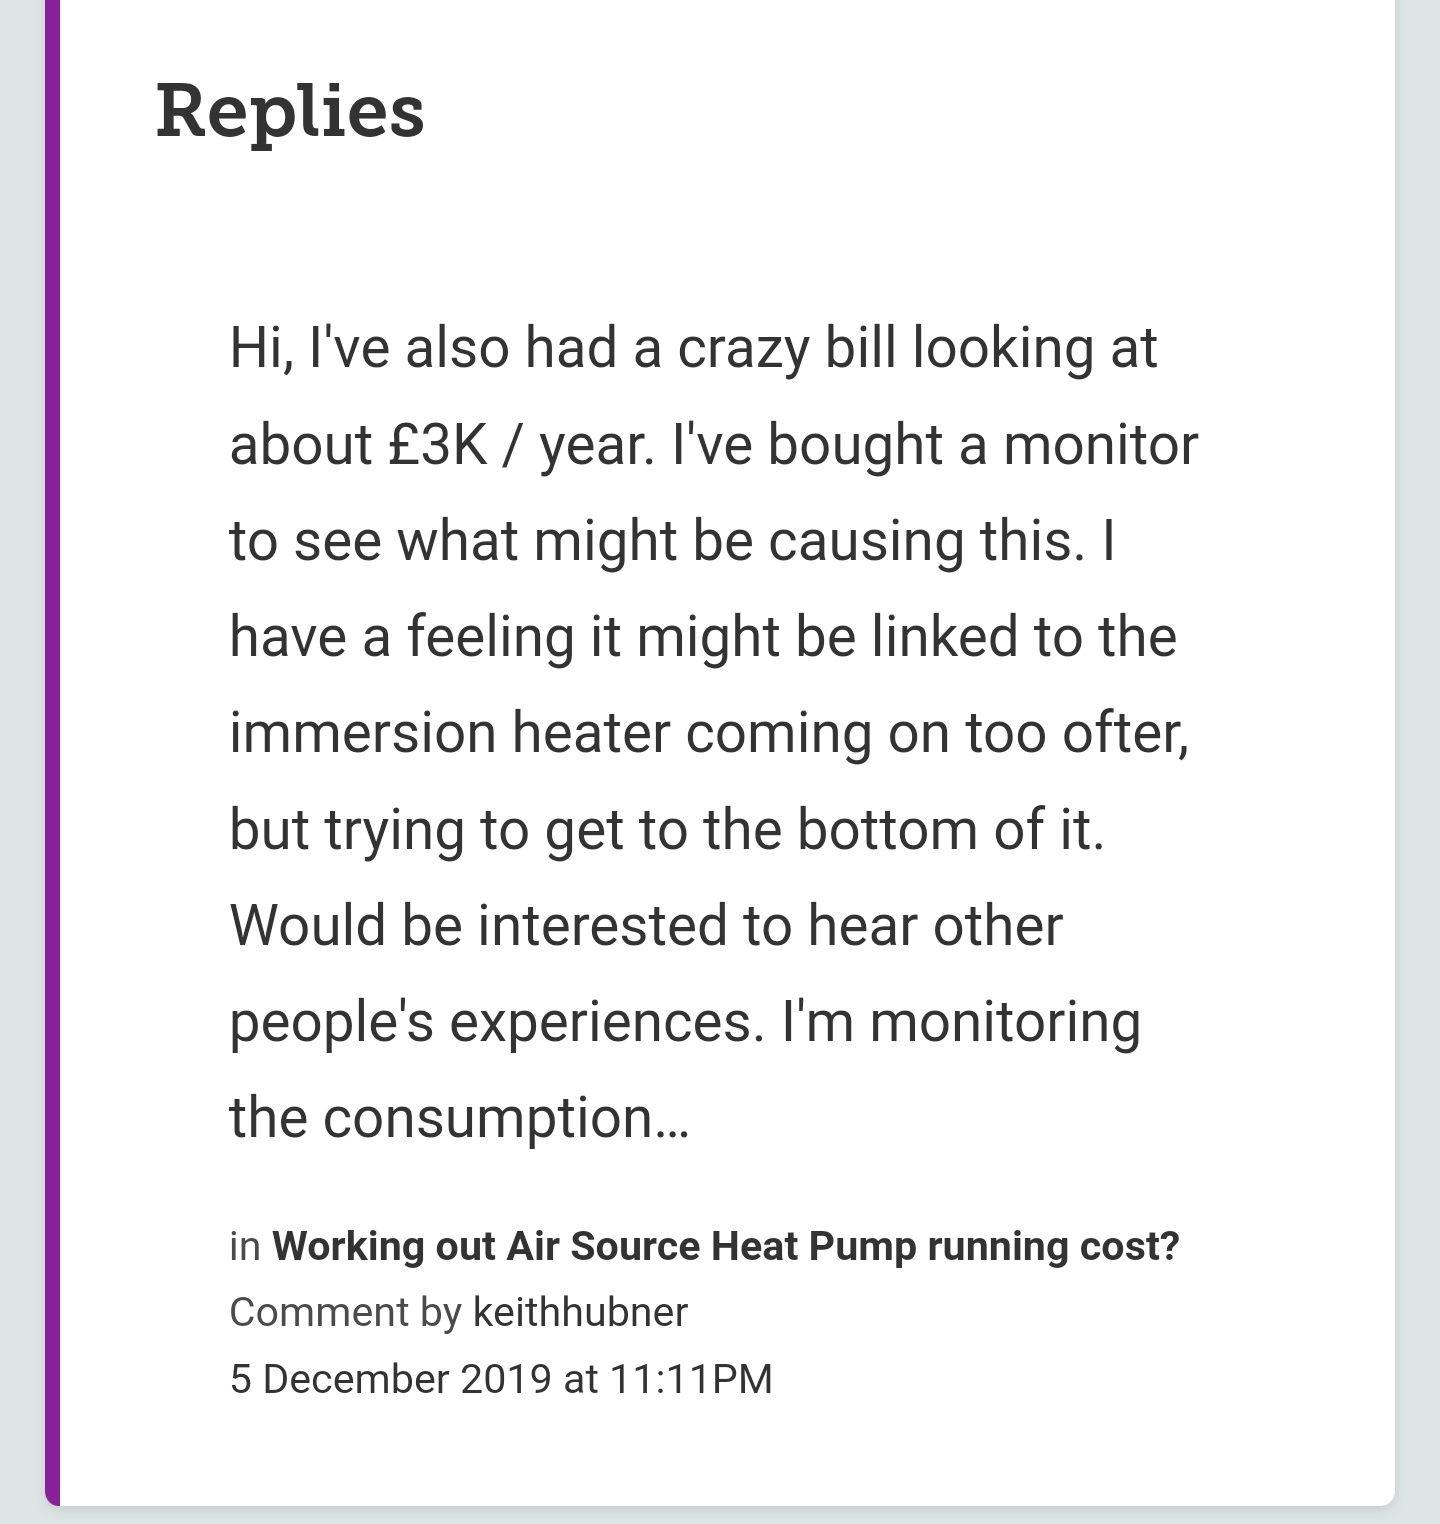Click the blank white area right of Replies
1440x1524 pixels.
click(900, 111)
